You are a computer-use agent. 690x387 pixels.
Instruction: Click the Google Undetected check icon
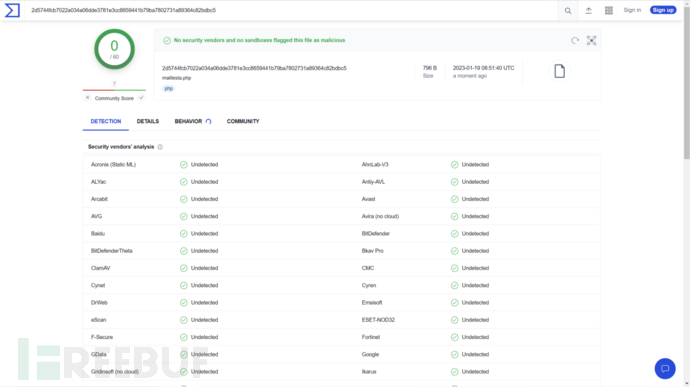coord(454,354)
